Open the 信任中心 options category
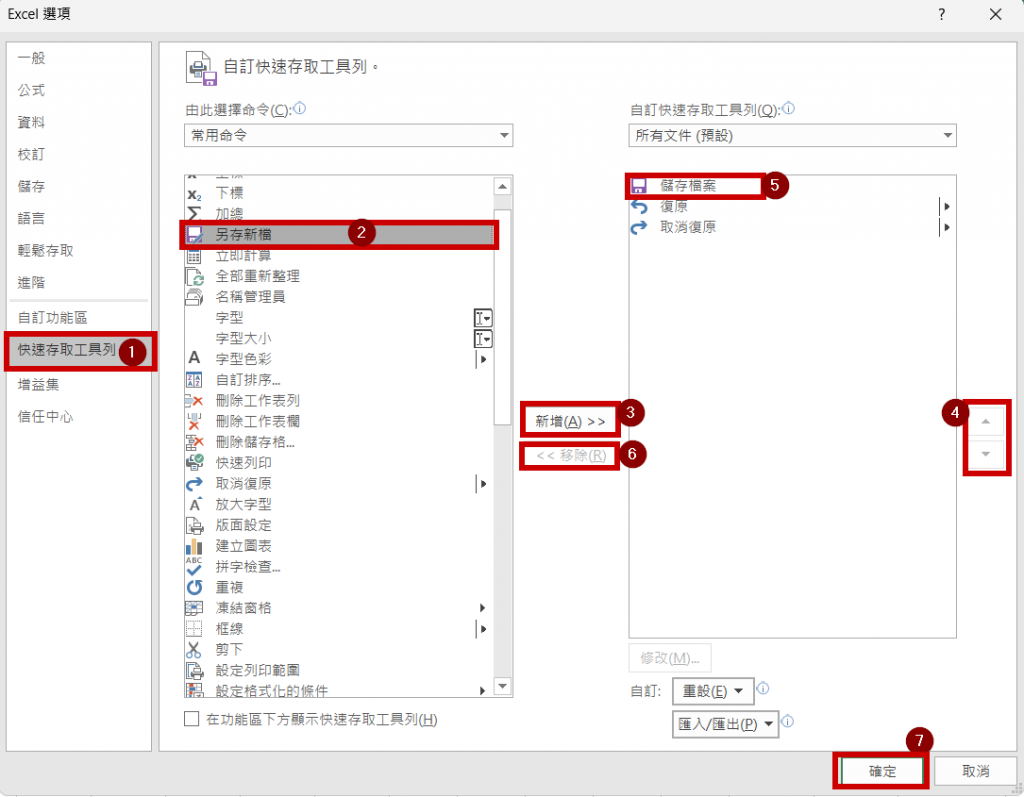Viewport: 1024px width, 797px height. (x=45, y=417)
